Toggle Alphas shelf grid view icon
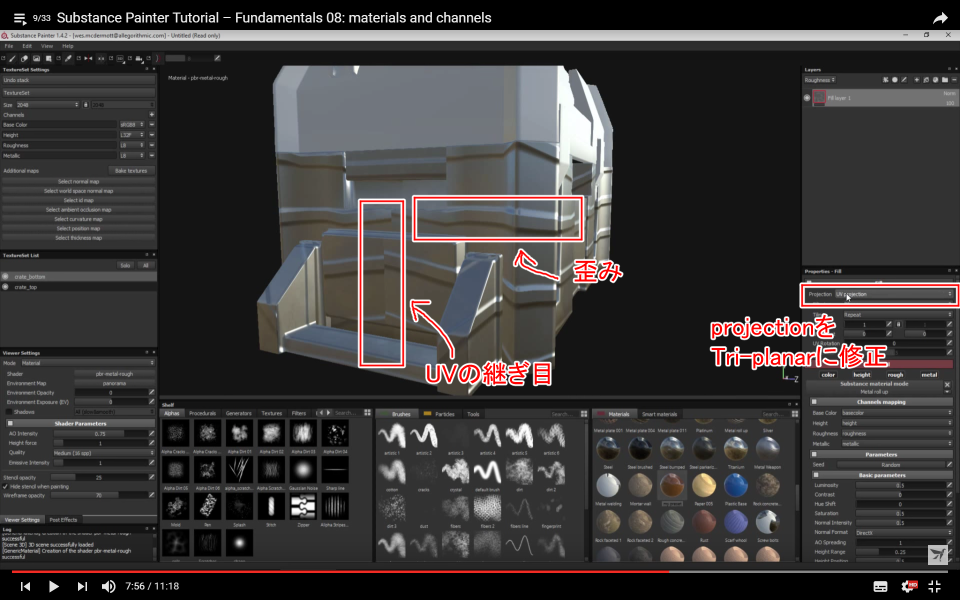 [x=367, y=413]
